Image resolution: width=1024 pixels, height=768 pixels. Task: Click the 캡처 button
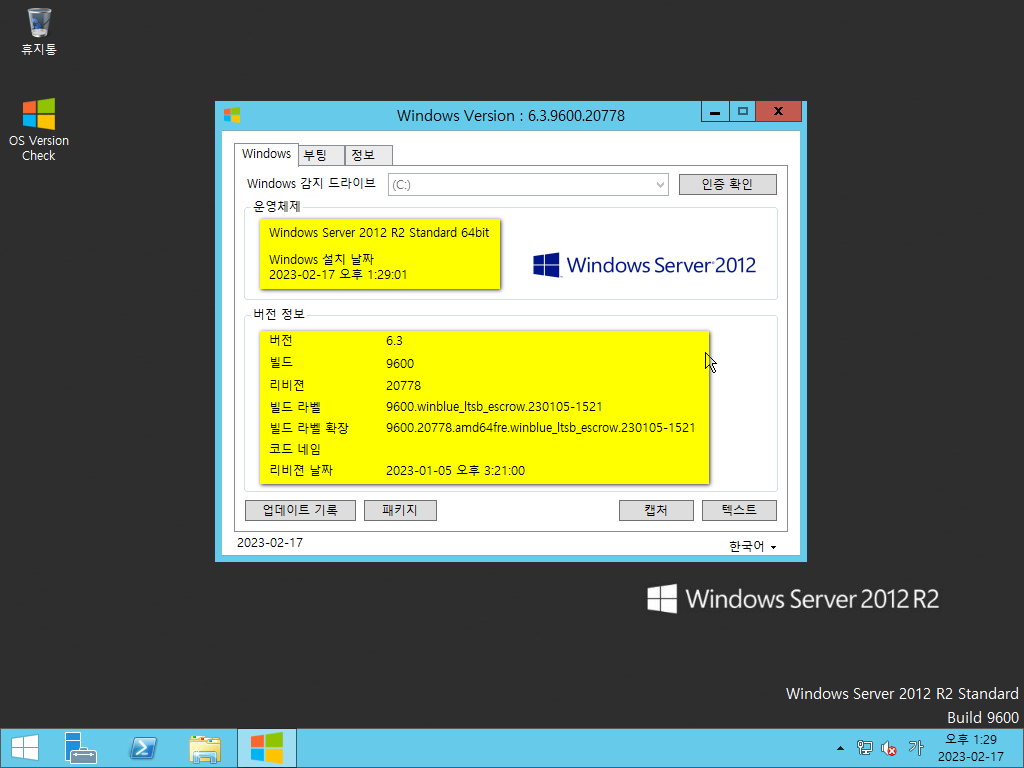point(656,510)
